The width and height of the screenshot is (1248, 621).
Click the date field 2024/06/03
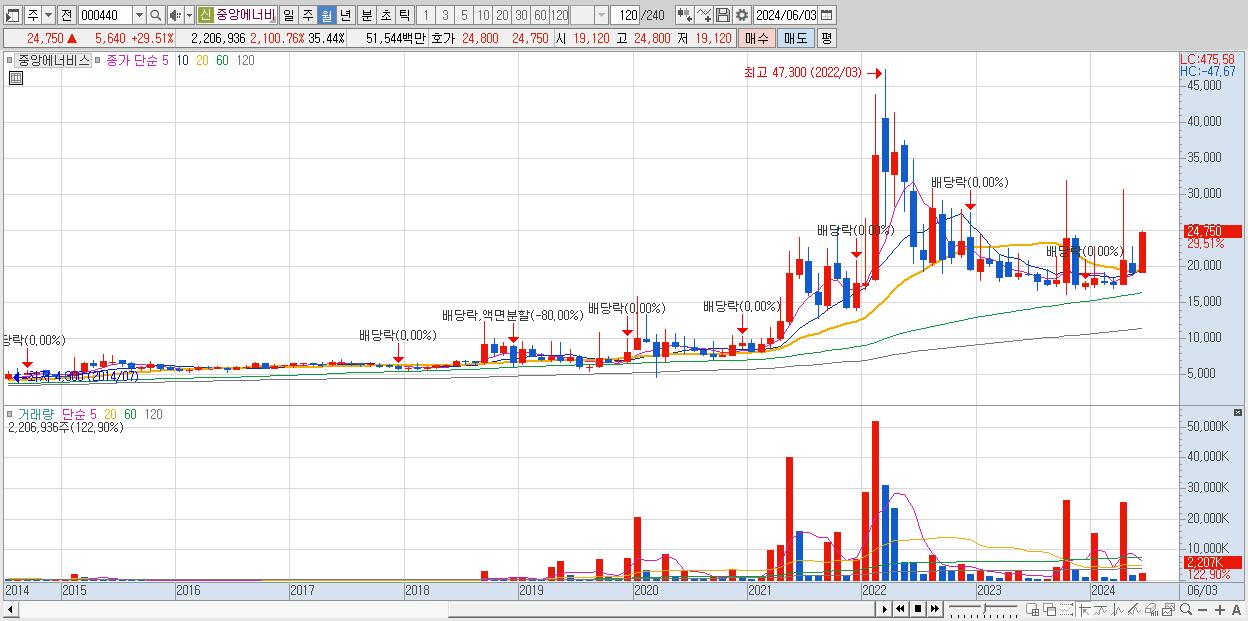tap(785, 15)
